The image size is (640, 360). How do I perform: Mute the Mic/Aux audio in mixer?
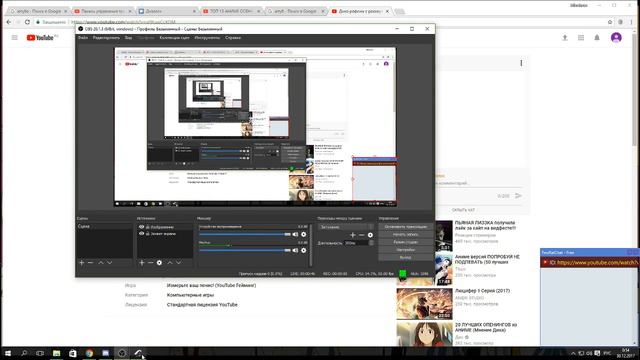tap(295, 250)
